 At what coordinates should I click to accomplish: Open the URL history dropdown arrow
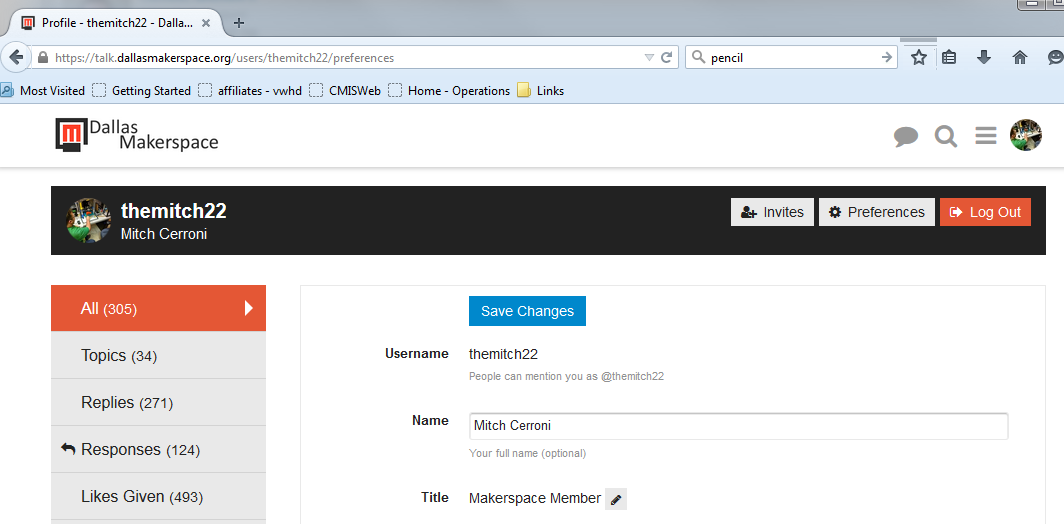pos(649,58)
